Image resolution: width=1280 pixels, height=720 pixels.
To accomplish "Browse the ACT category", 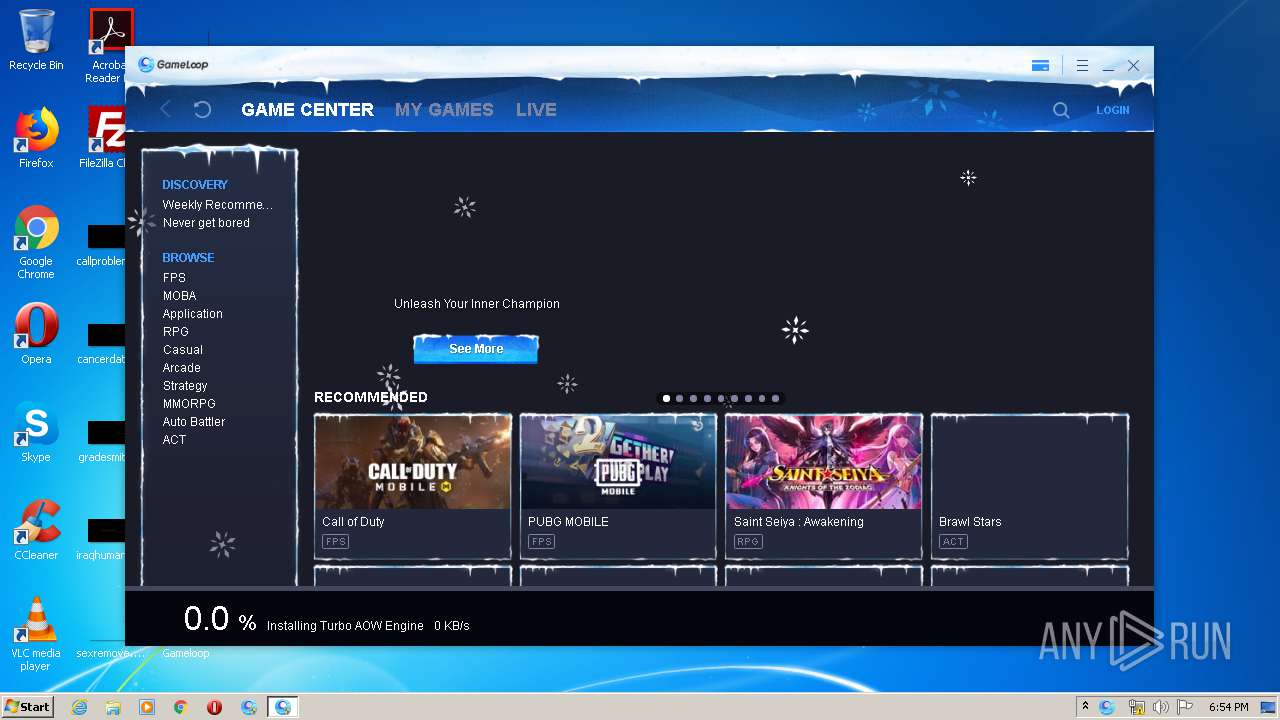I will (x=174, y=440).
